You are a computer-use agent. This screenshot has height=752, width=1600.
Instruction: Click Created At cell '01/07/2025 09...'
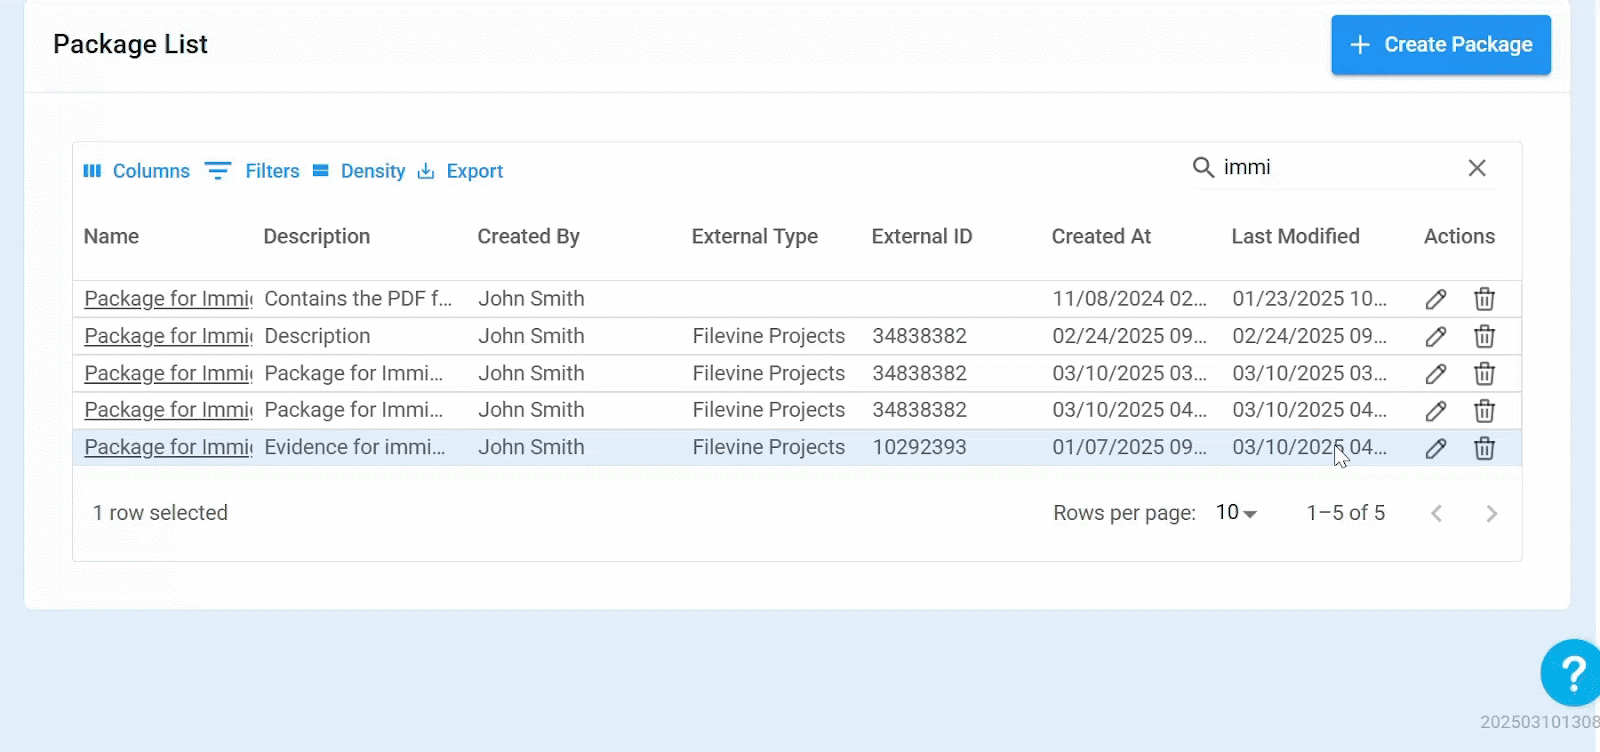[1129, 447]
